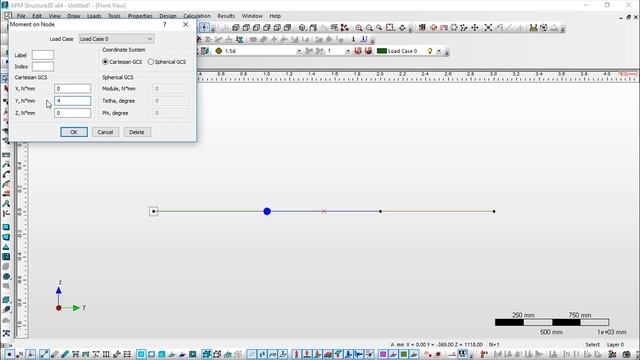This screenshot has width=640, height=360.
Task: Close the Moment on Node dialog
Action: coord(186,24)
